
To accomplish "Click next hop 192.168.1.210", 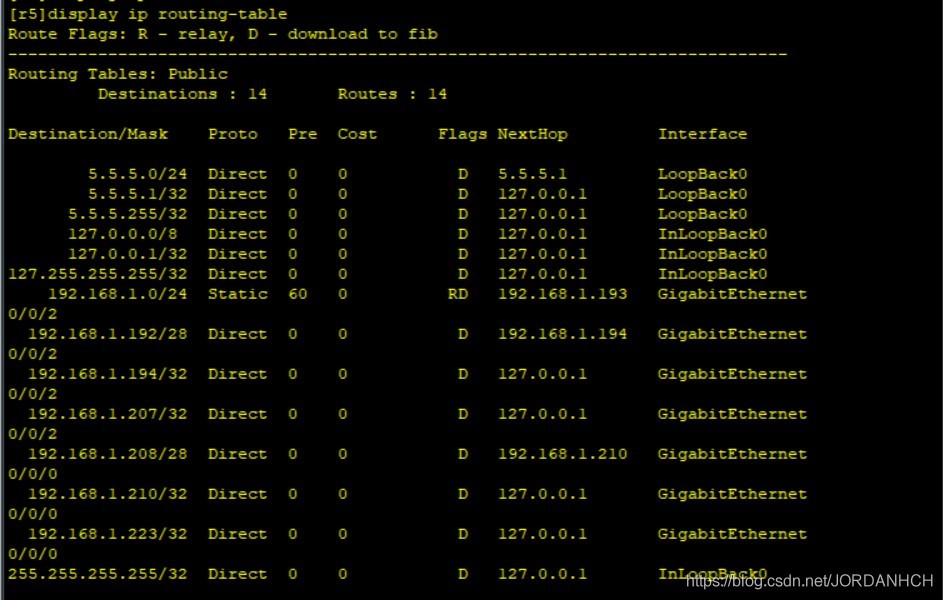I will point(562,453).
